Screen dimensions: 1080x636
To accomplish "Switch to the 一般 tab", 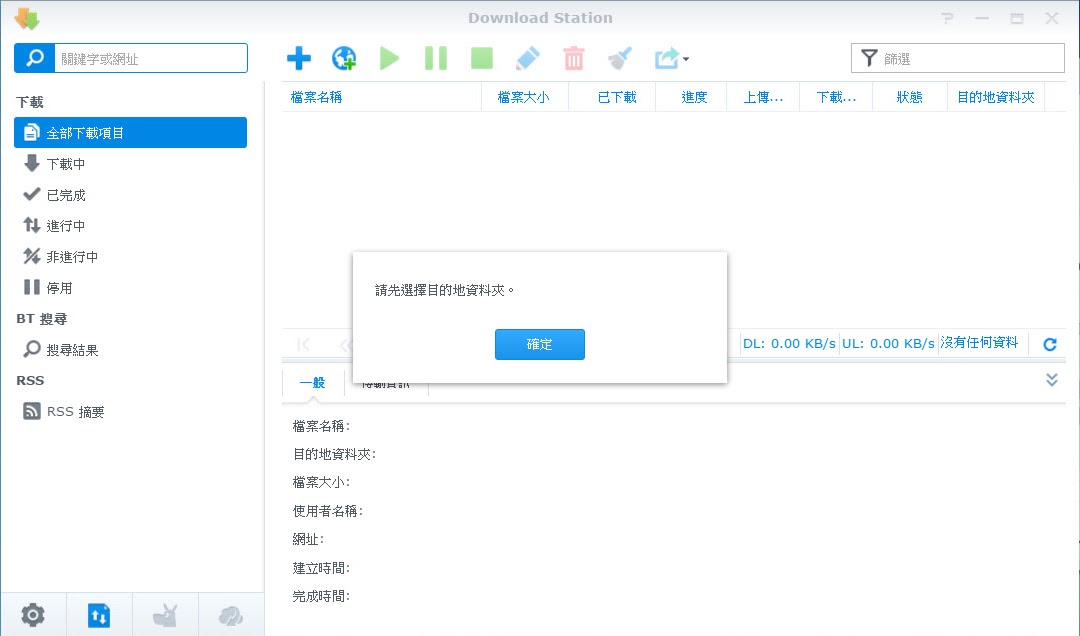I will pos(313,382).
